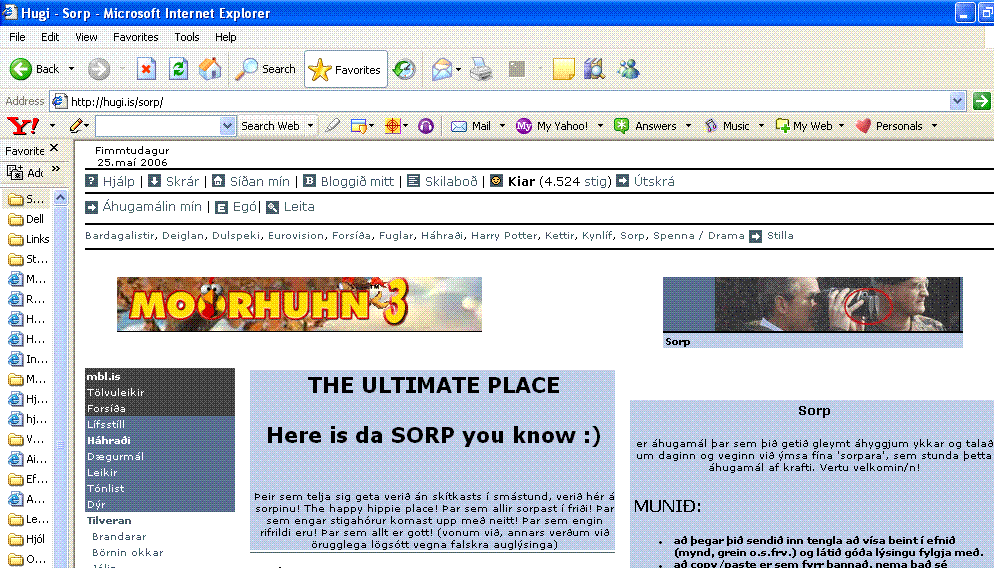Go to the Home page icon
The width and height of the screenshot is (994, 568).
pos(210,69)
